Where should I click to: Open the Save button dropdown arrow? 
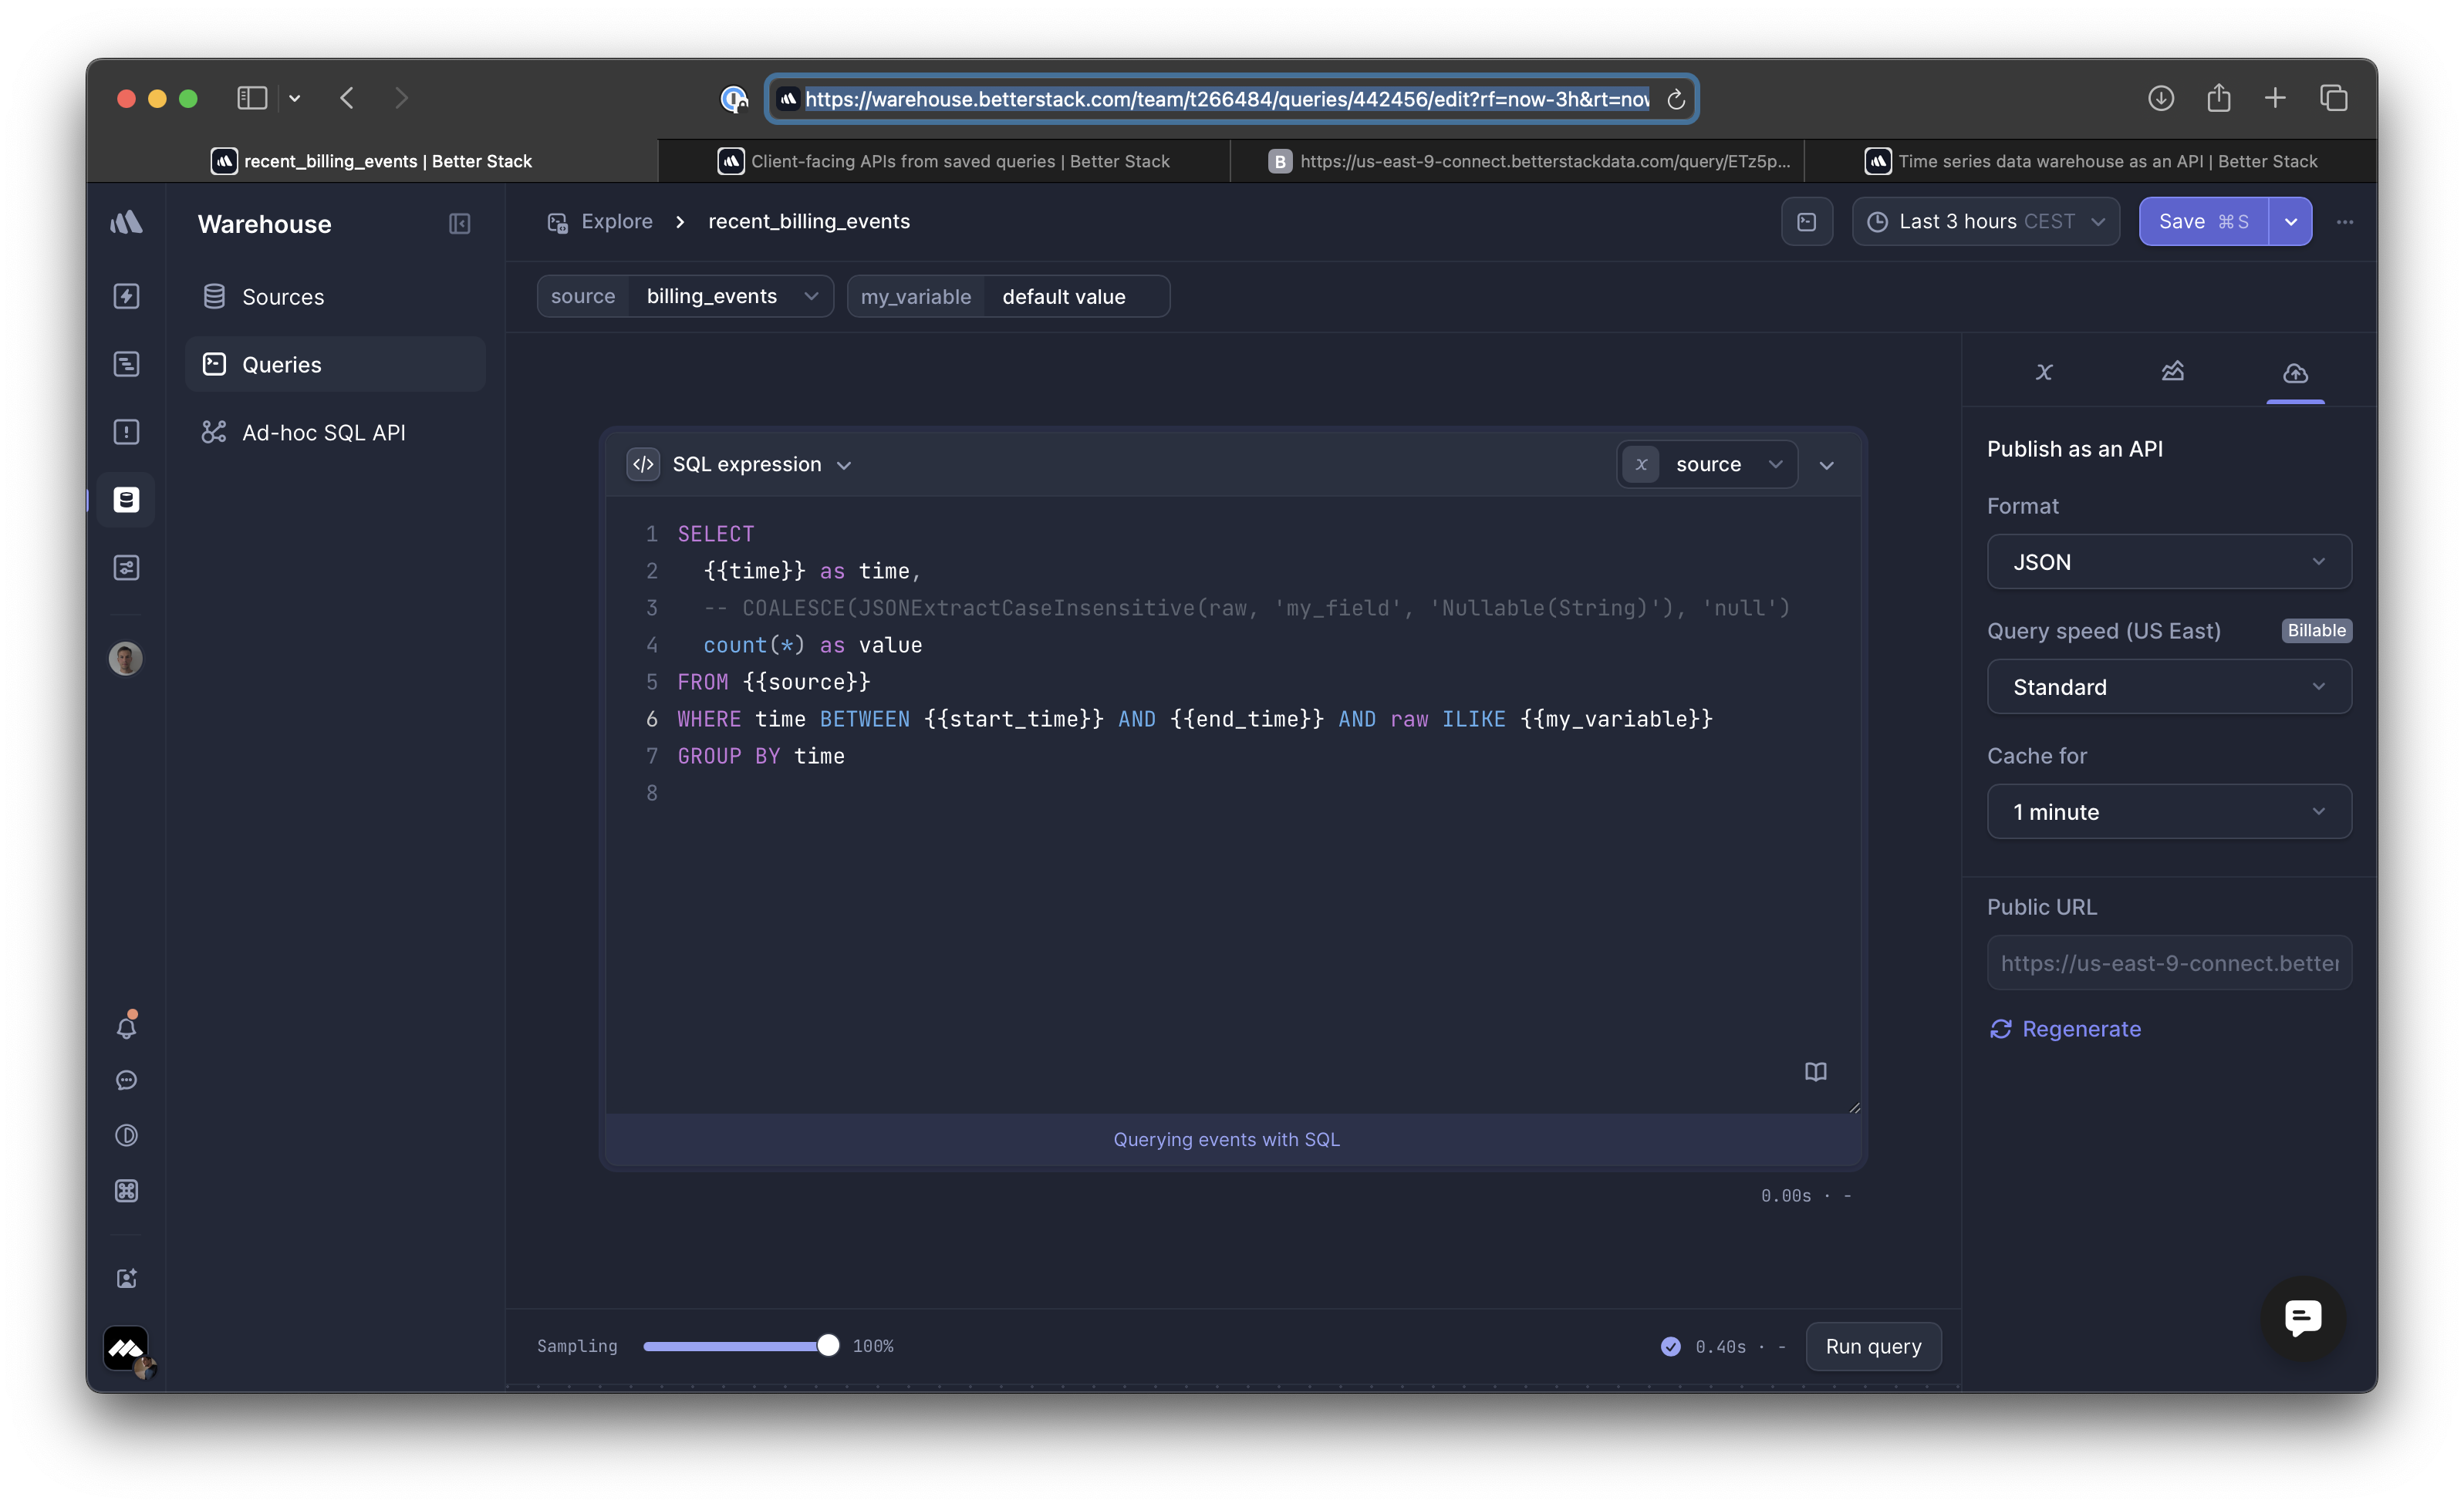click(x=2290, y=222)
